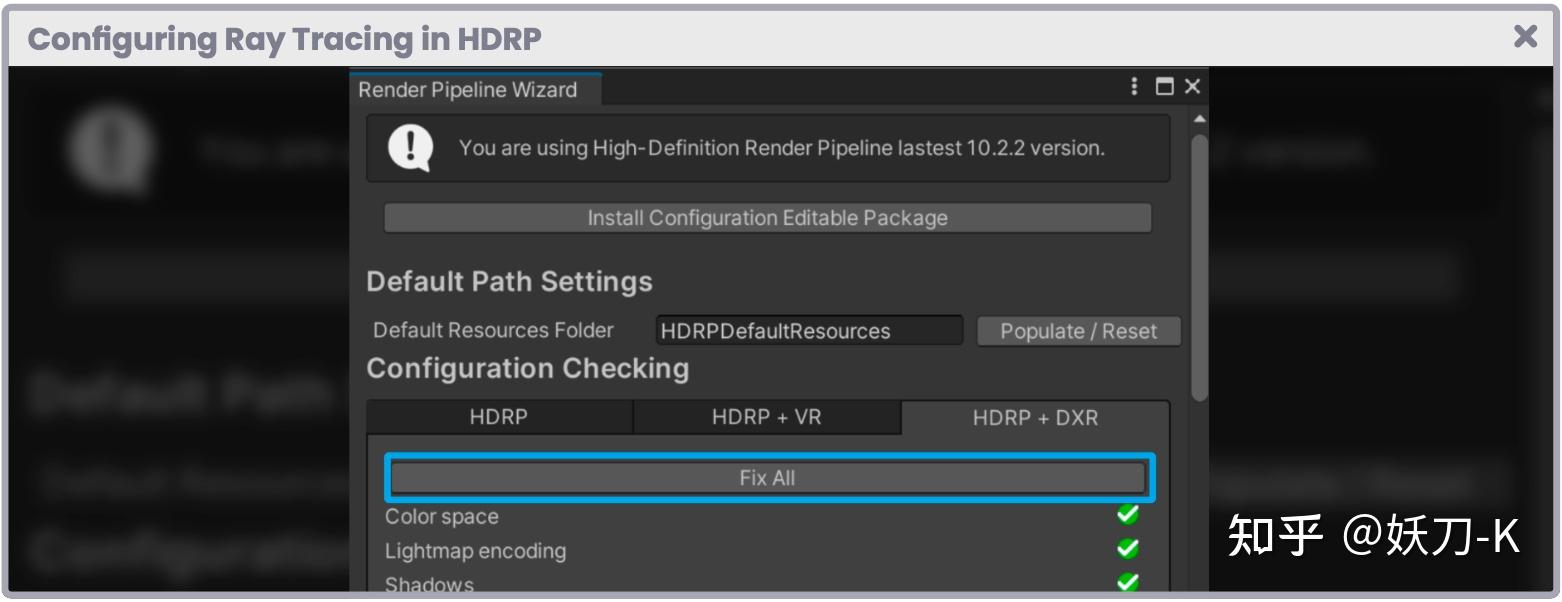Image resolution: width=1562 pixels, height=602 pixels.
Task: Click inside the HDRPDefaultResources field
Action: (808, 329)
